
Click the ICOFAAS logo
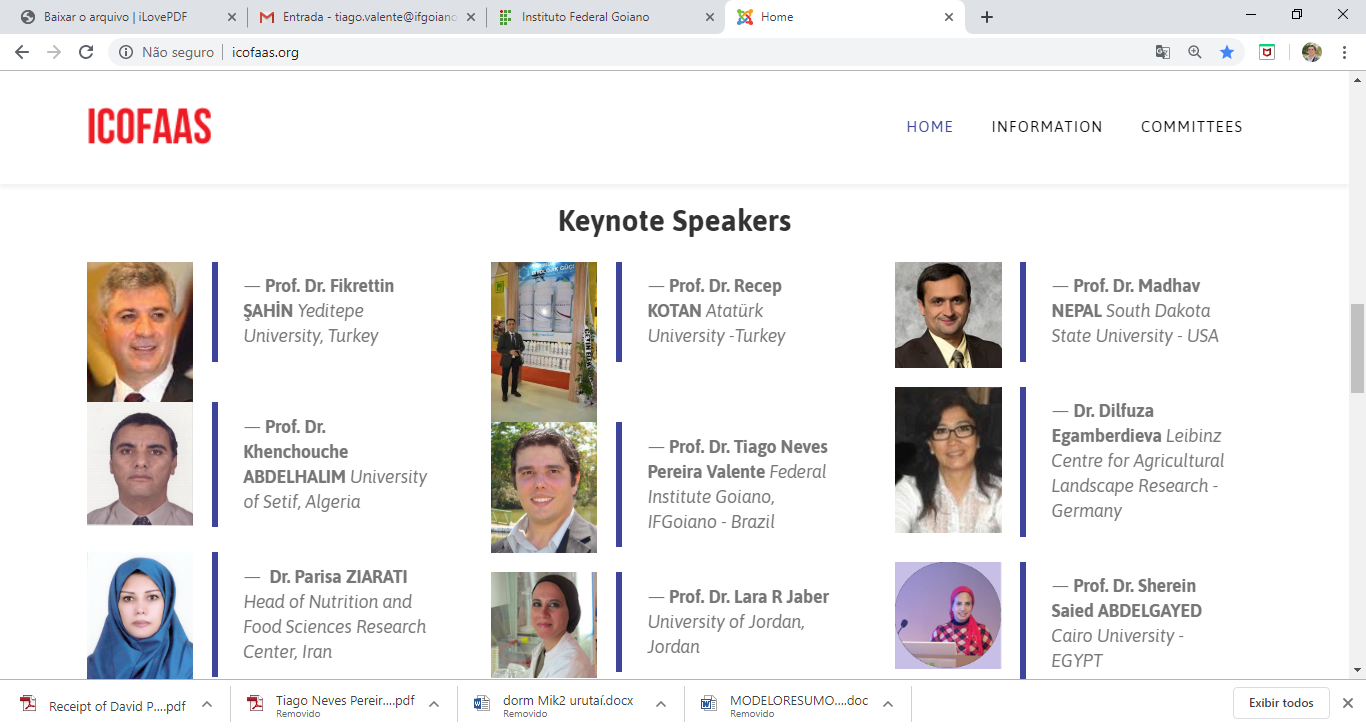coord(150,127)
